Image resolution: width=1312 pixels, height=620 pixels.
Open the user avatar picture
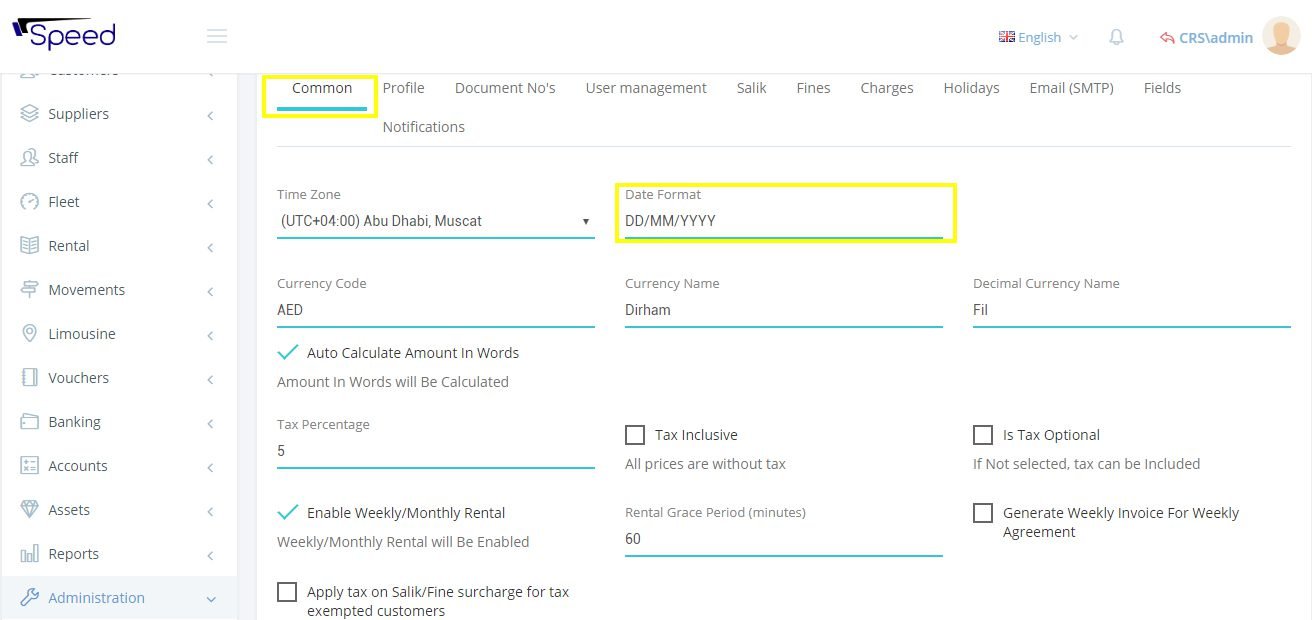pos(1281,37)
